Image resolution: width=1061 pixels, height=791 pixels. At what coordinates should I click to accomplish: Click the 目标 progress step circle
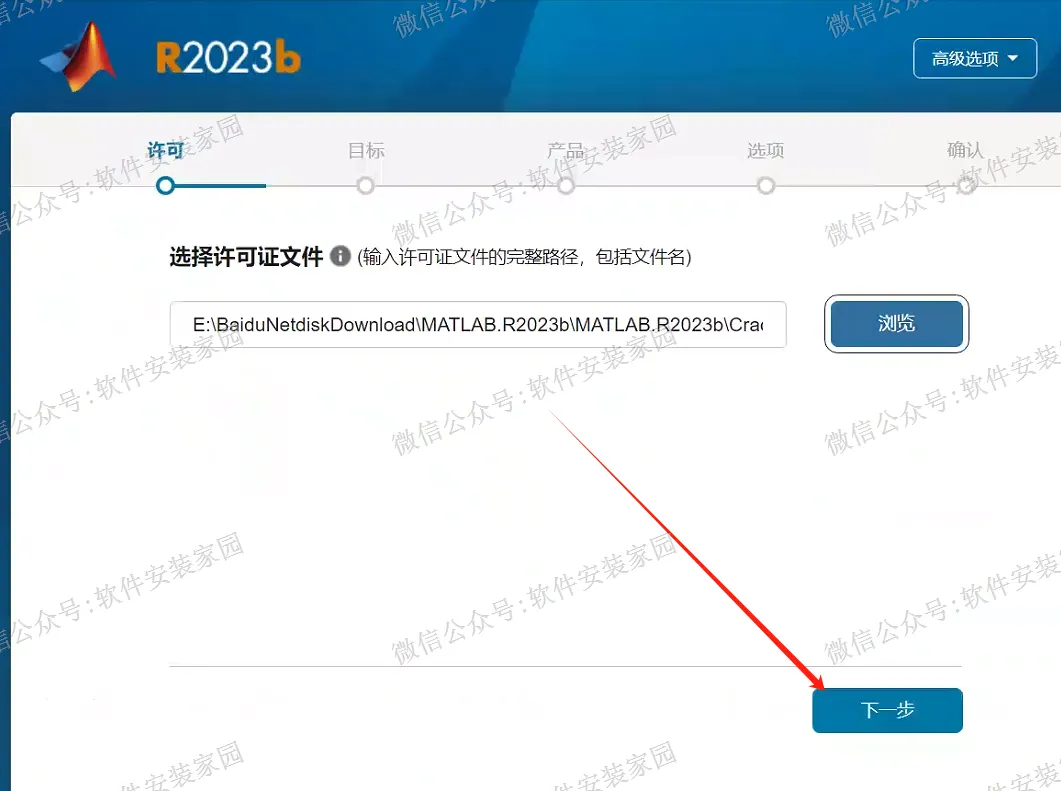(x=365, y=185)
